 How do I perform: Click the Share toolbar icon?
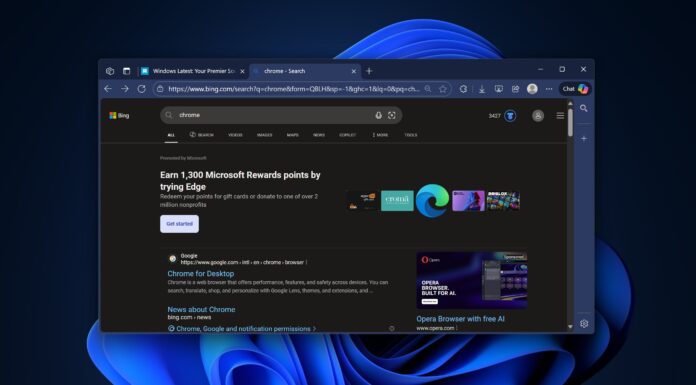515,89
